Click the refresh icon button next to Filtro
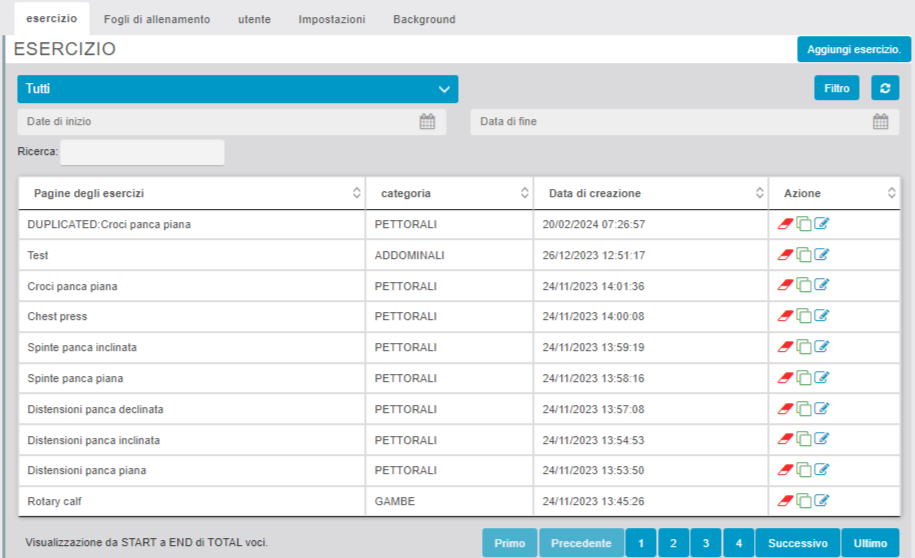 tap(884, 88)
